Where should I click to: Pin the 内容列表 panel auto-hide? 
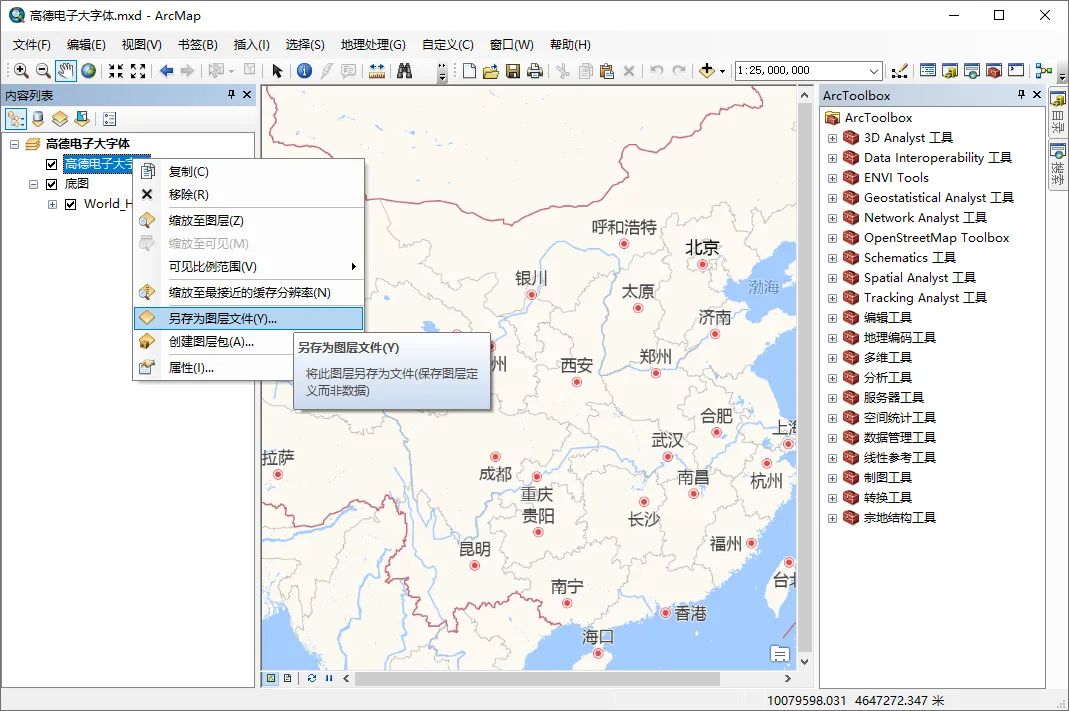tap(231, 95)
